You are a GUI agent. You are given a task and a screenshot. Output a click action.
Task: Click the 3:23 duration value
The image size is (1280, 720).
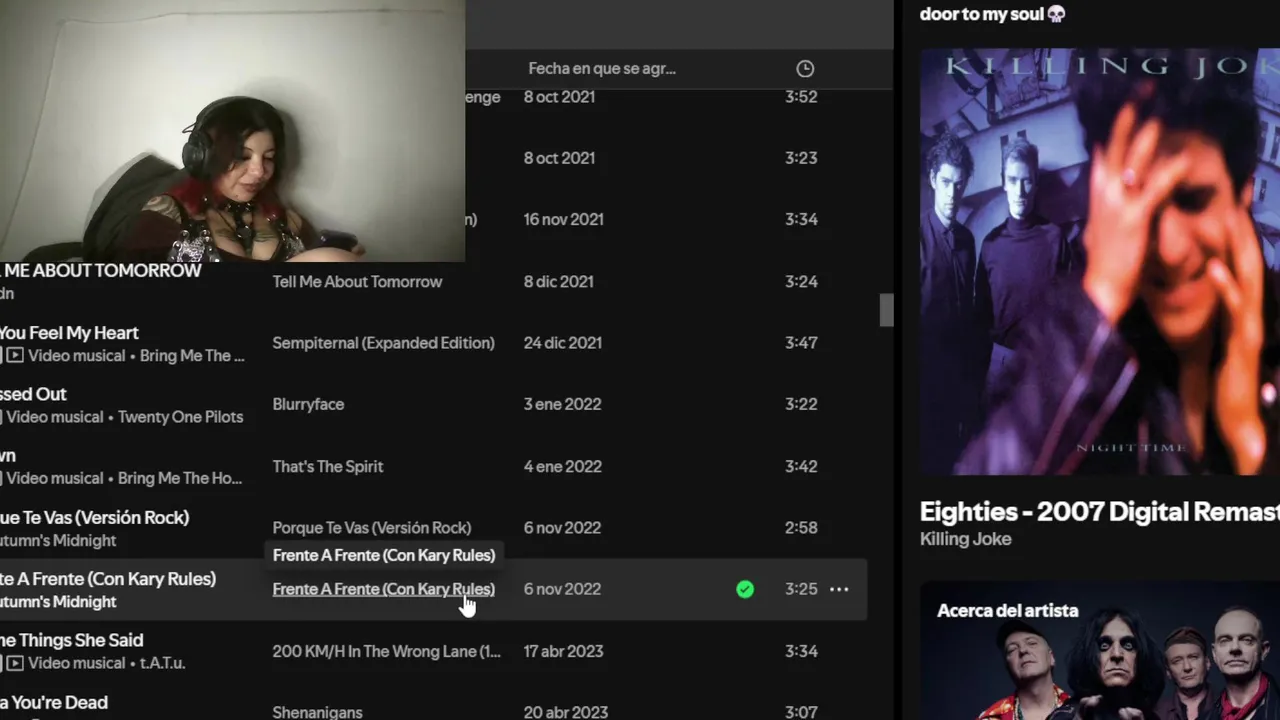pos(801,158)
